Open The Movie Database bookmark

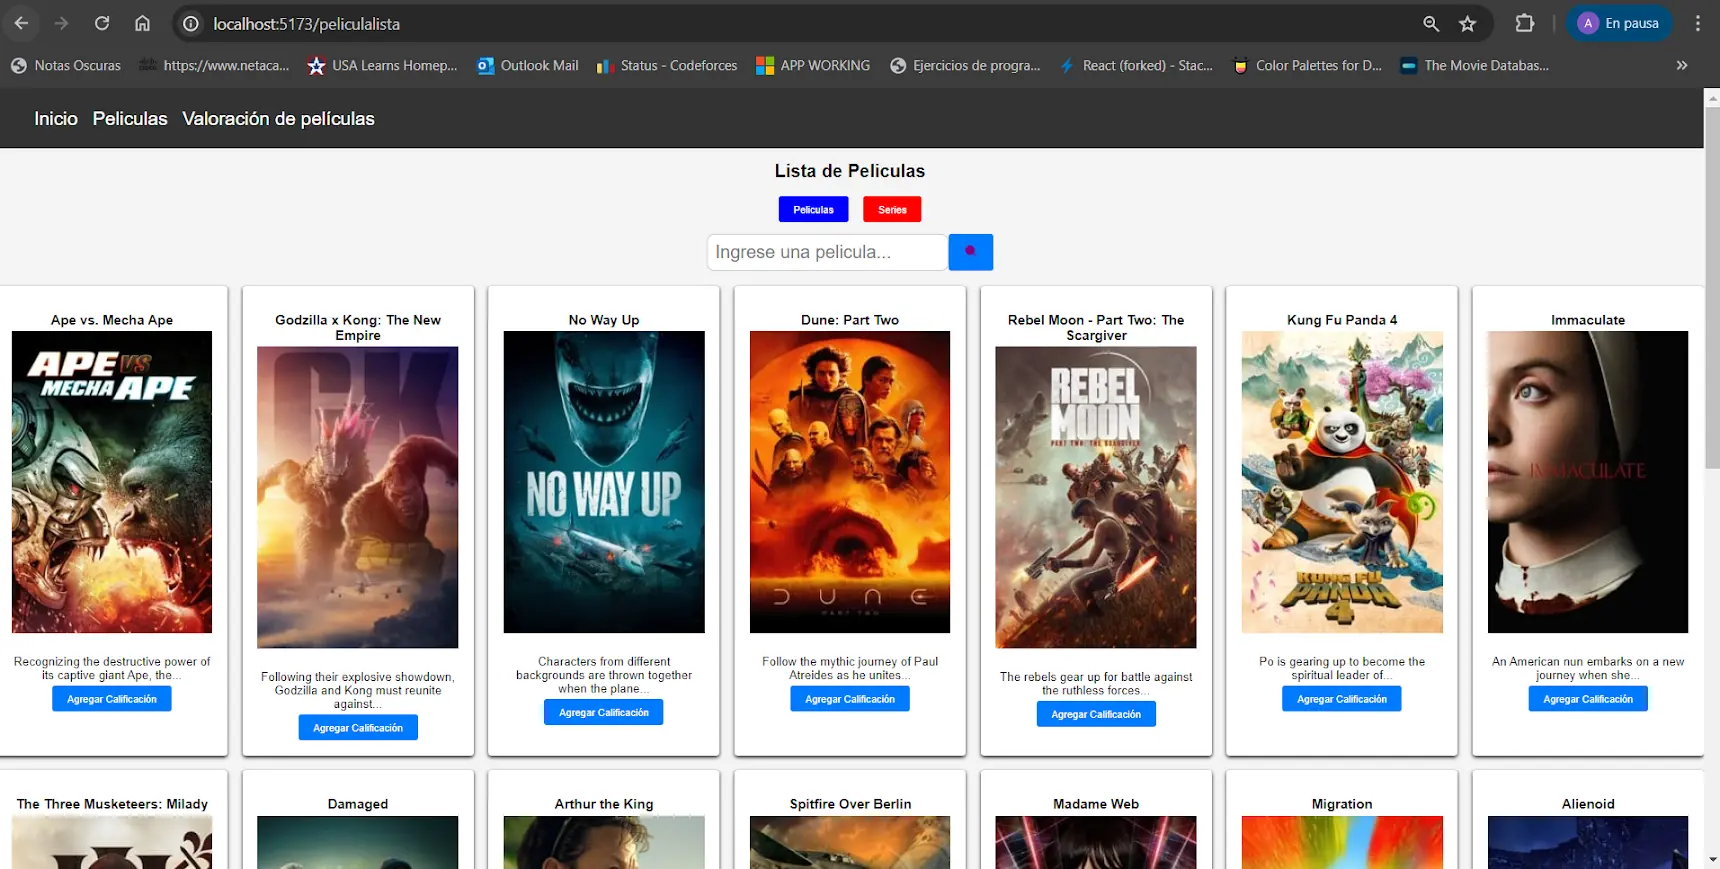point(1475,65)
